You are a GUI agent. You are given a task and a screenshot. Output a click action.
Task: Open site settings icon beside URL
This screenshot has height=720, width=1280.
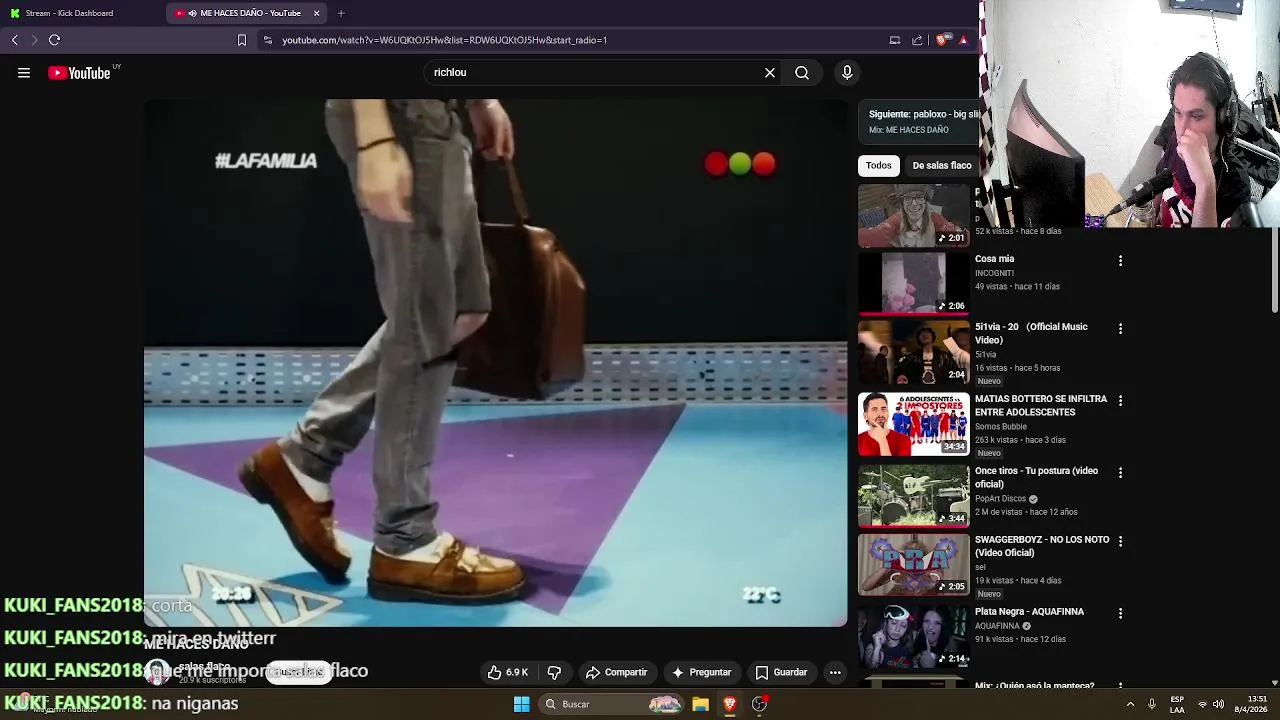click(x=267, y=40)
